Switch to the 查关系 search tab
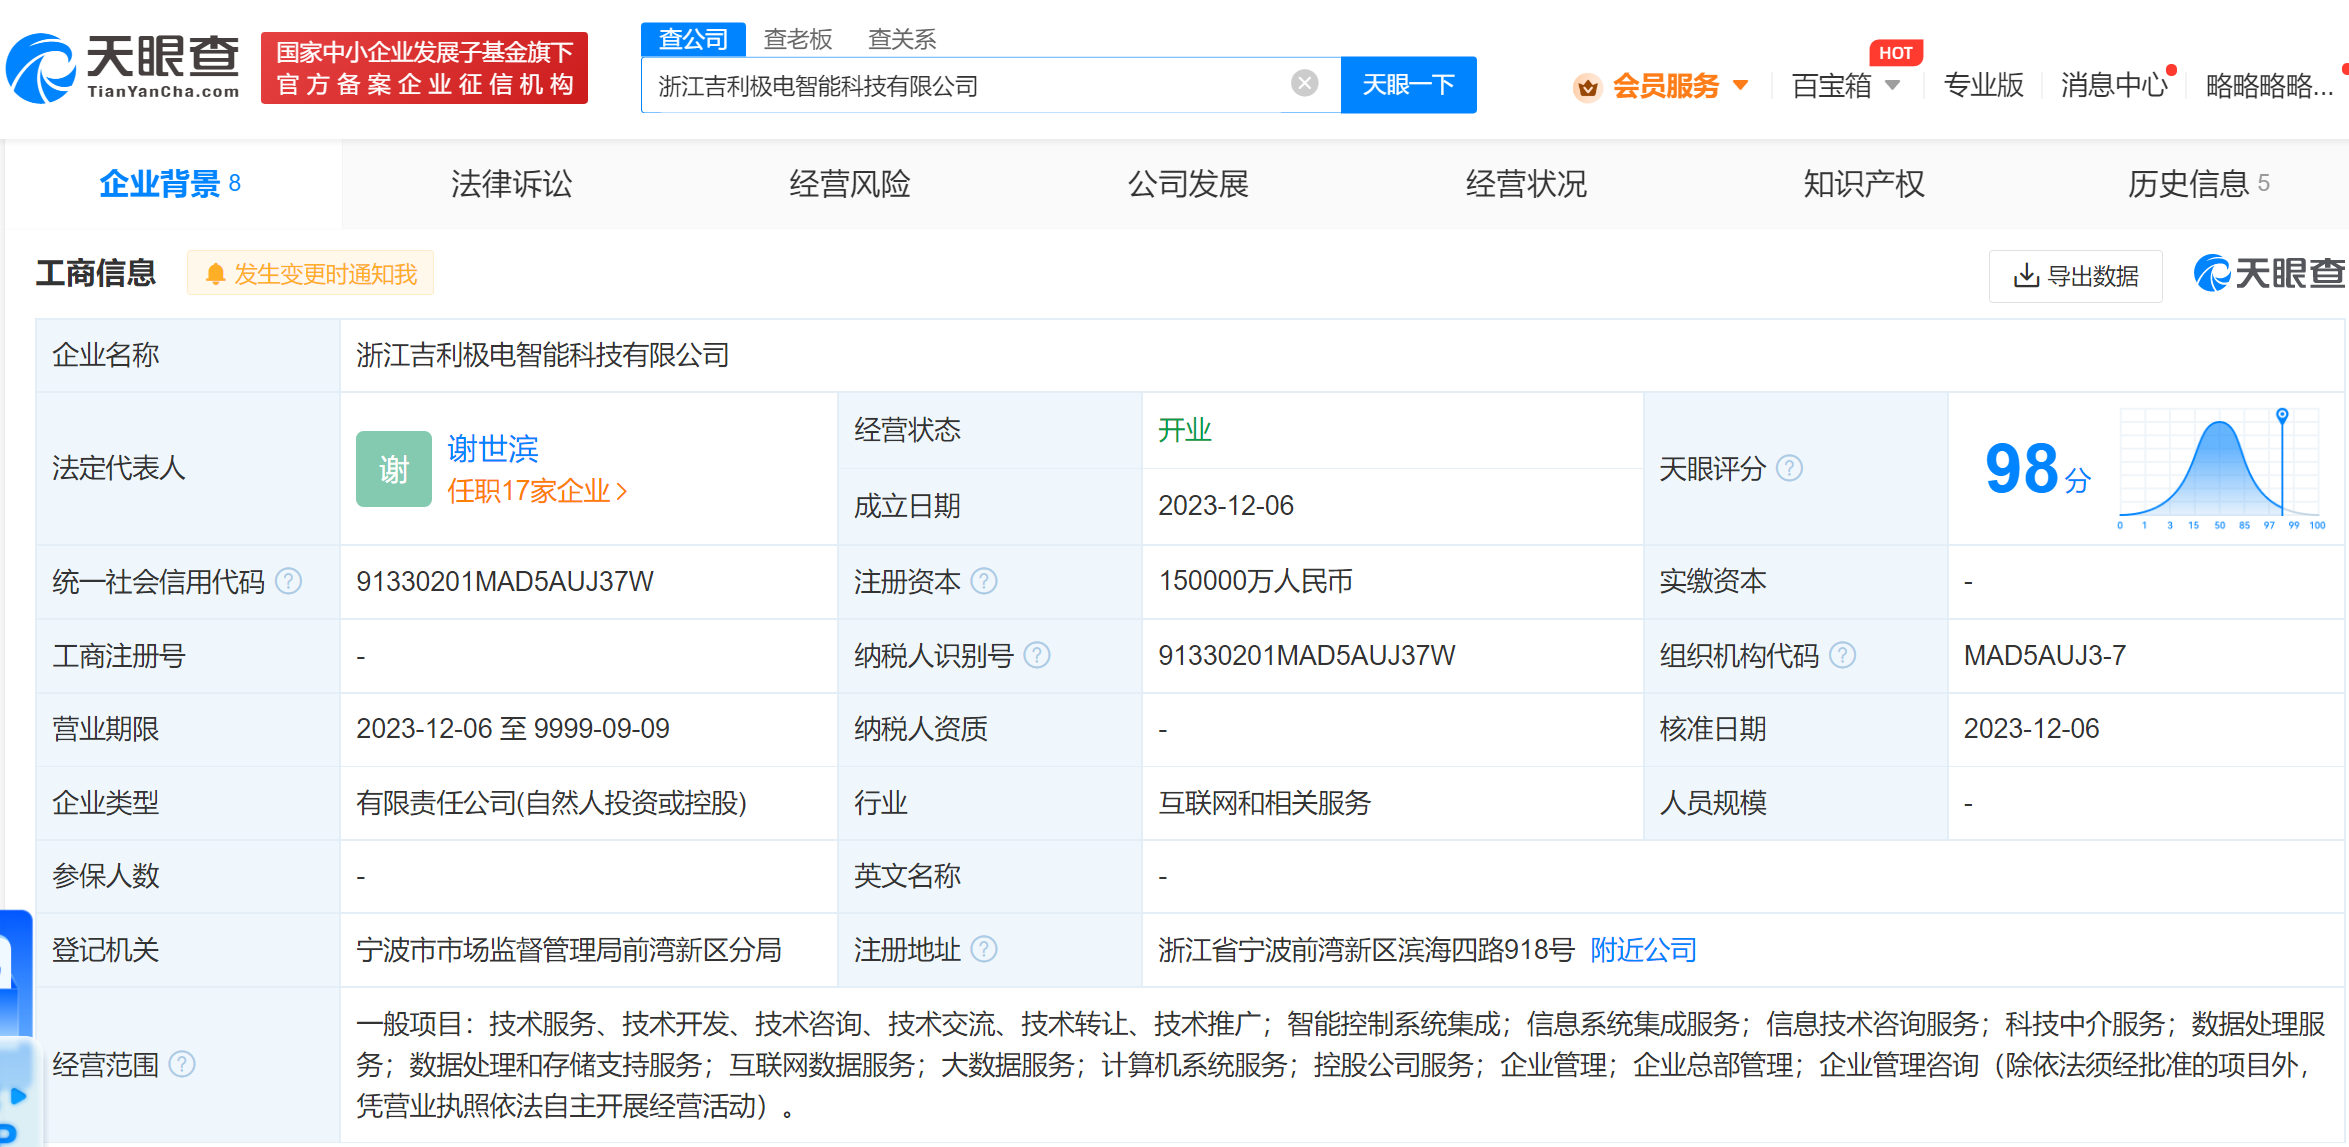 (x=902, y=39)
